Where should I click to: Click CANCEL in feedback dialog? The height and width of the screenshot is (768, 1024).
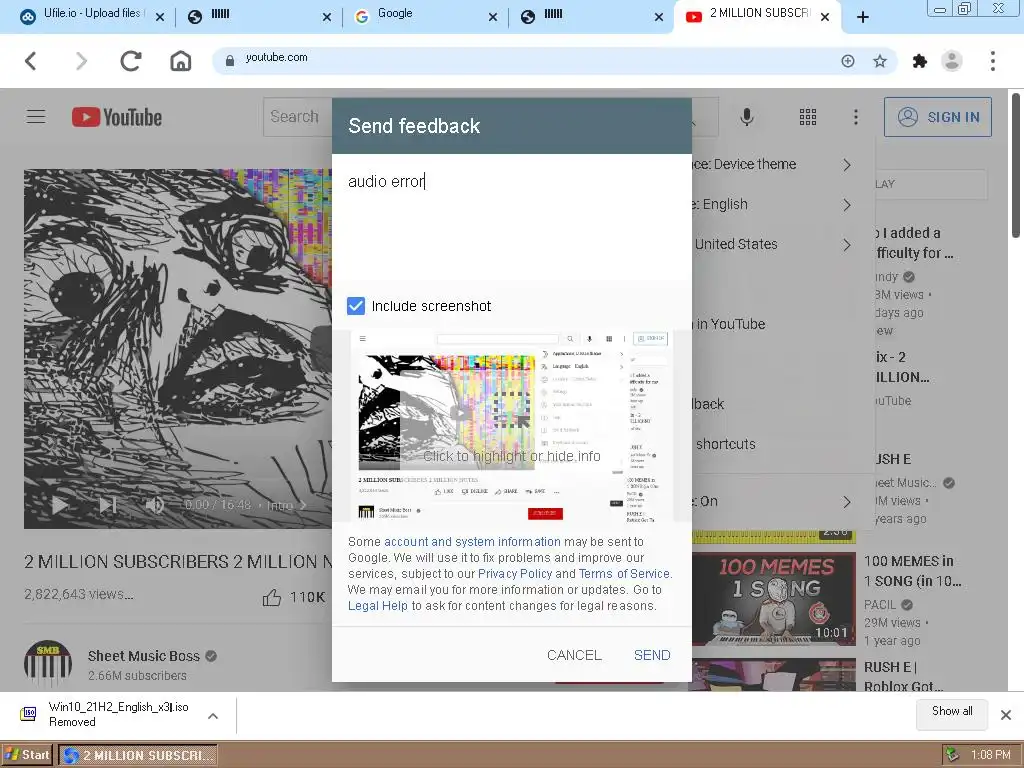pos(574,655)
